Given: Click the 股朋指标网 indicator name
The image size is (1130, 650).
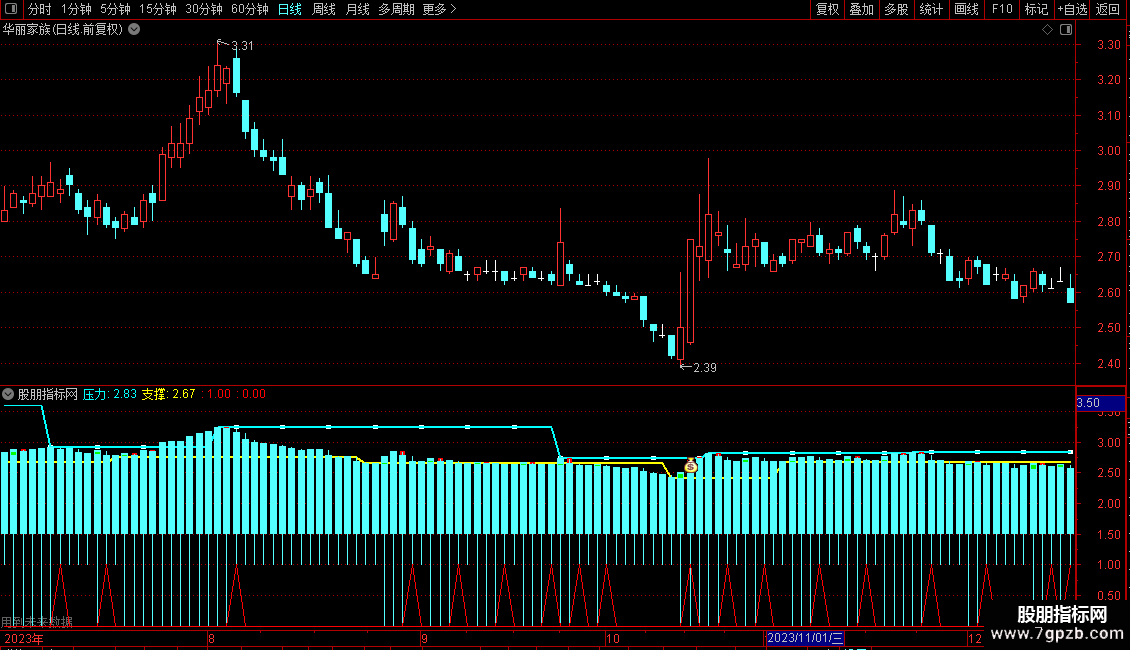Looking at the screenshot, I should coord(48,394).
